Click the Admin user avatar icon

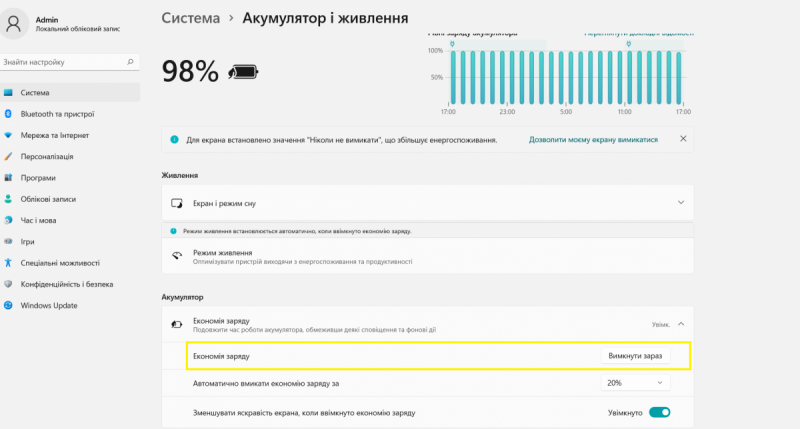pyautogui.click(x=14, y=23)
